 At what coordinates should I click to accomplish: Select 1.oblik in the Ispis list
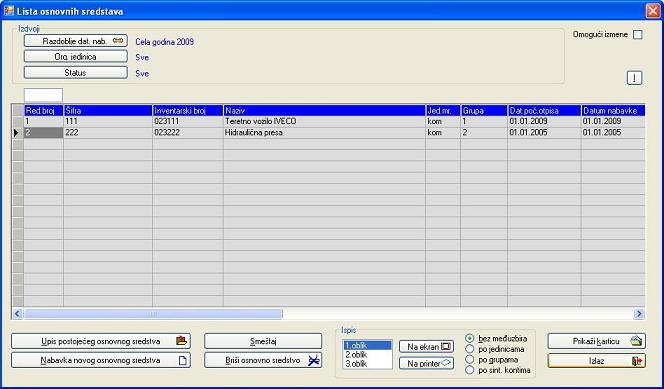[368, 345]
